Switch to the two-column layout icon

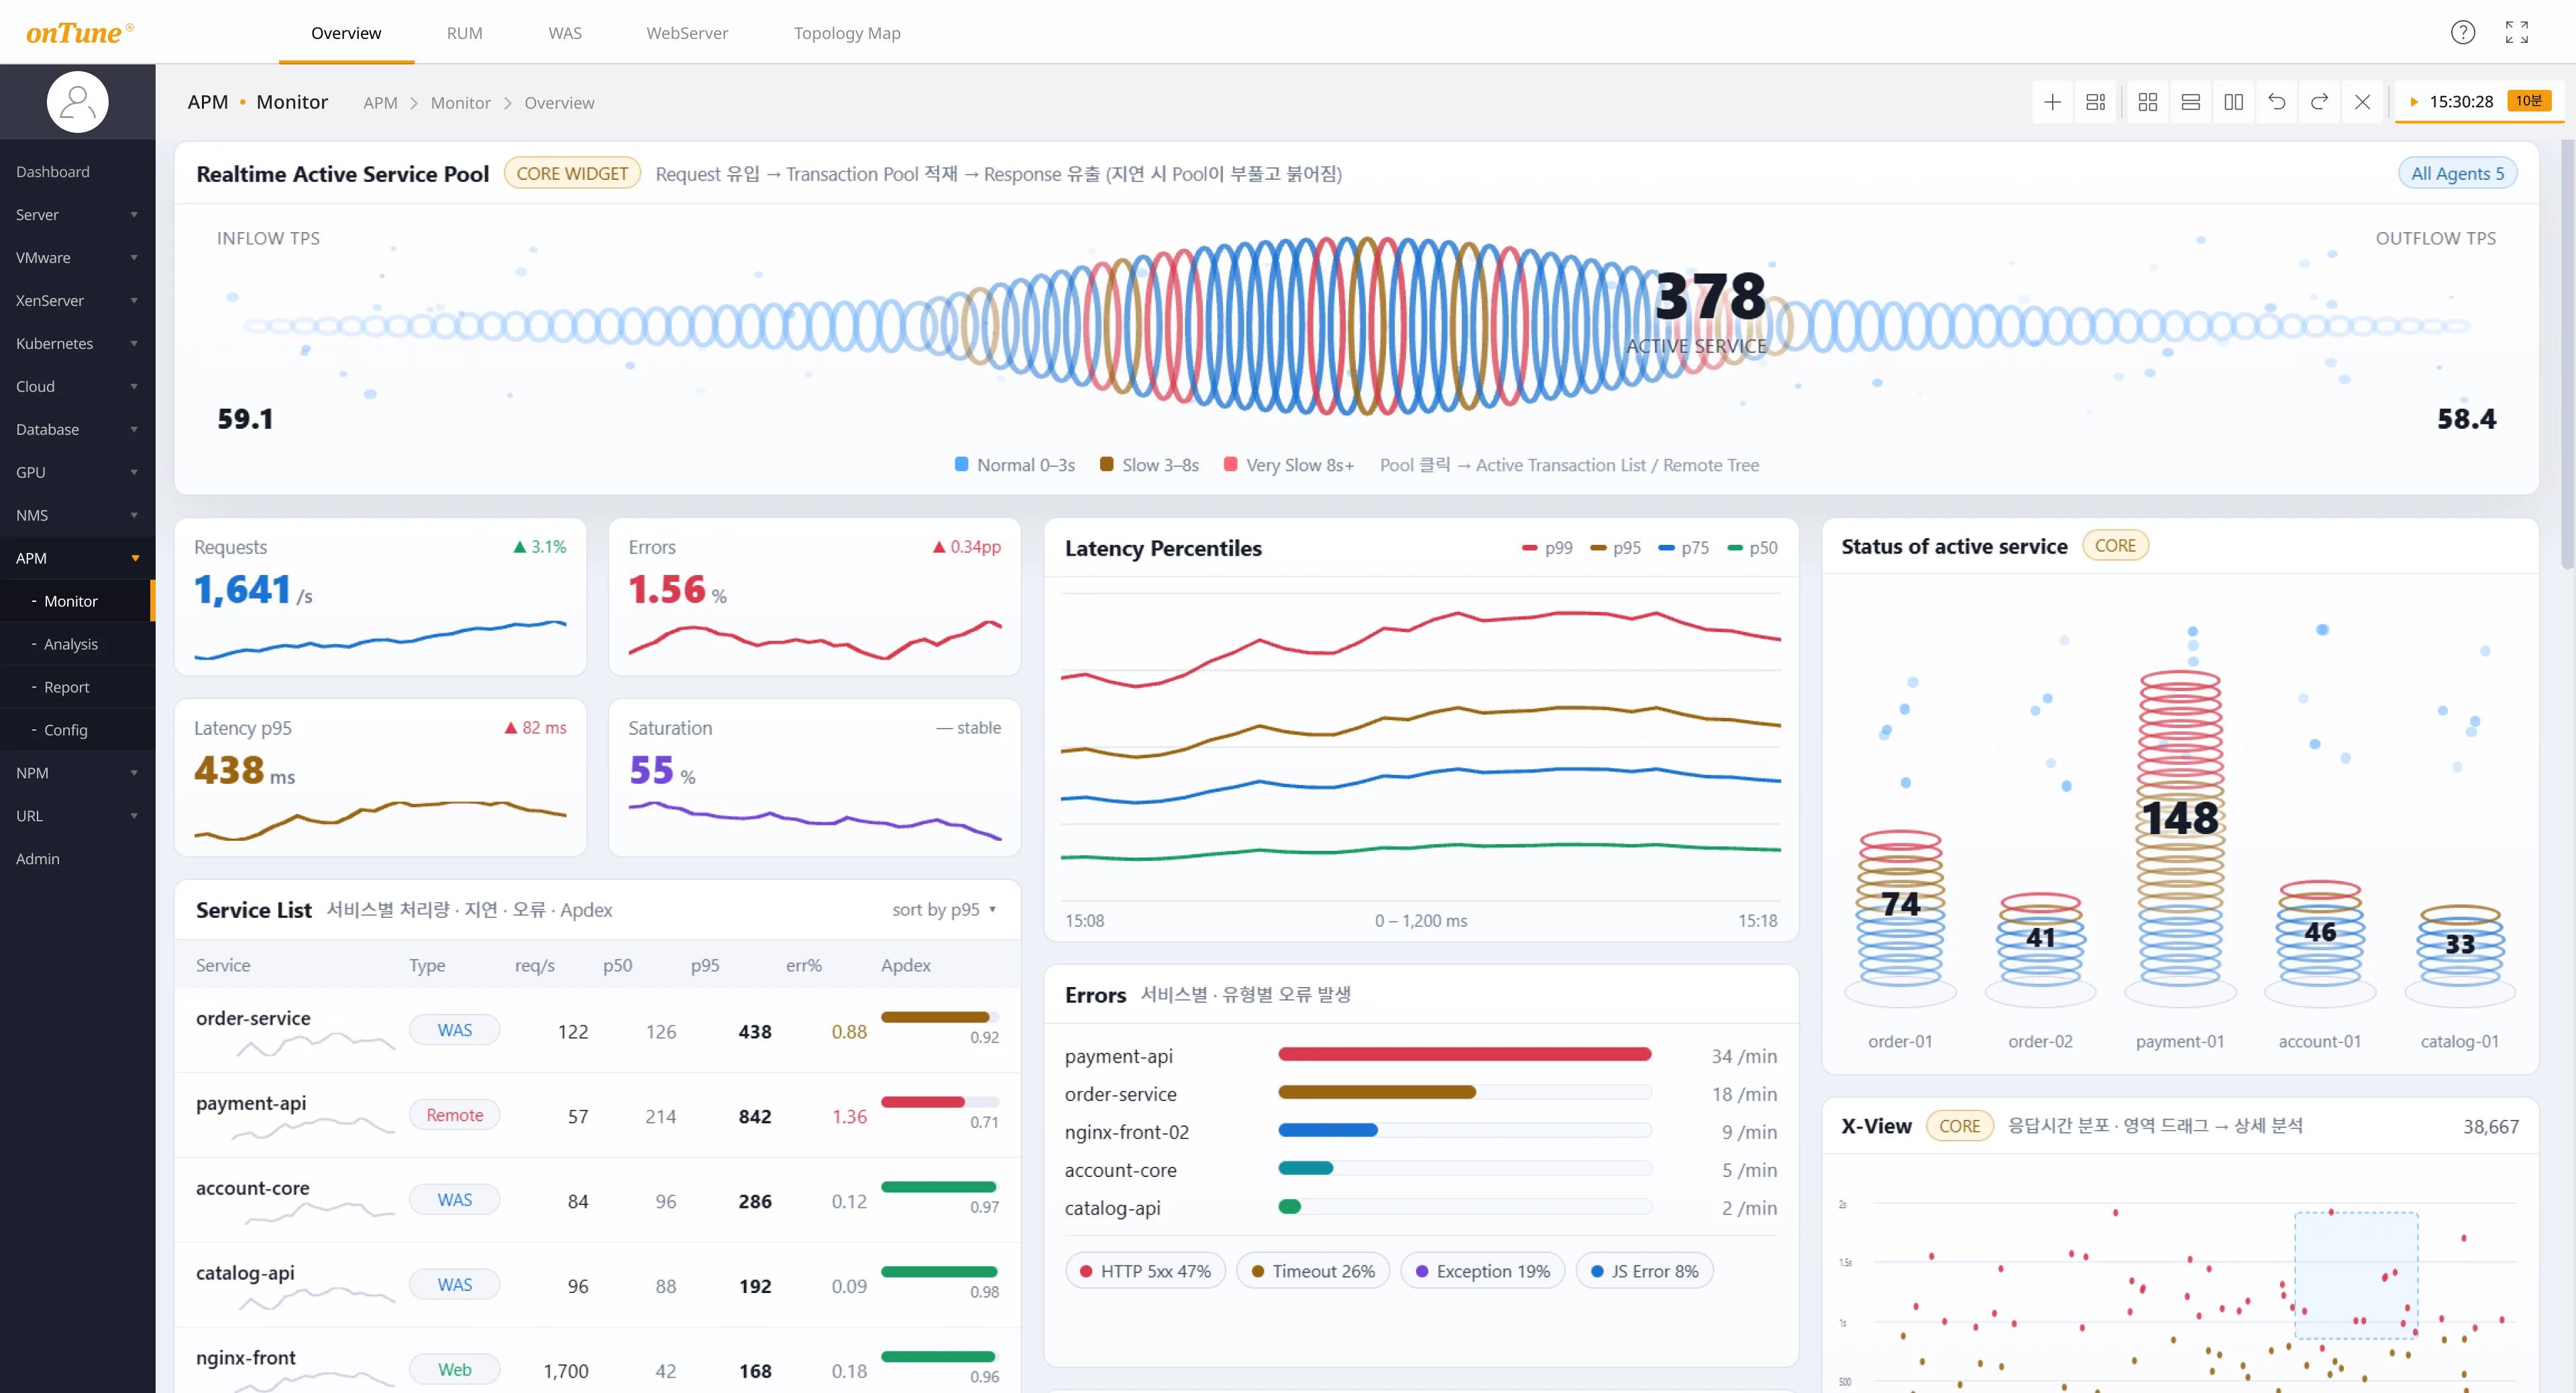pos(2233,102)
